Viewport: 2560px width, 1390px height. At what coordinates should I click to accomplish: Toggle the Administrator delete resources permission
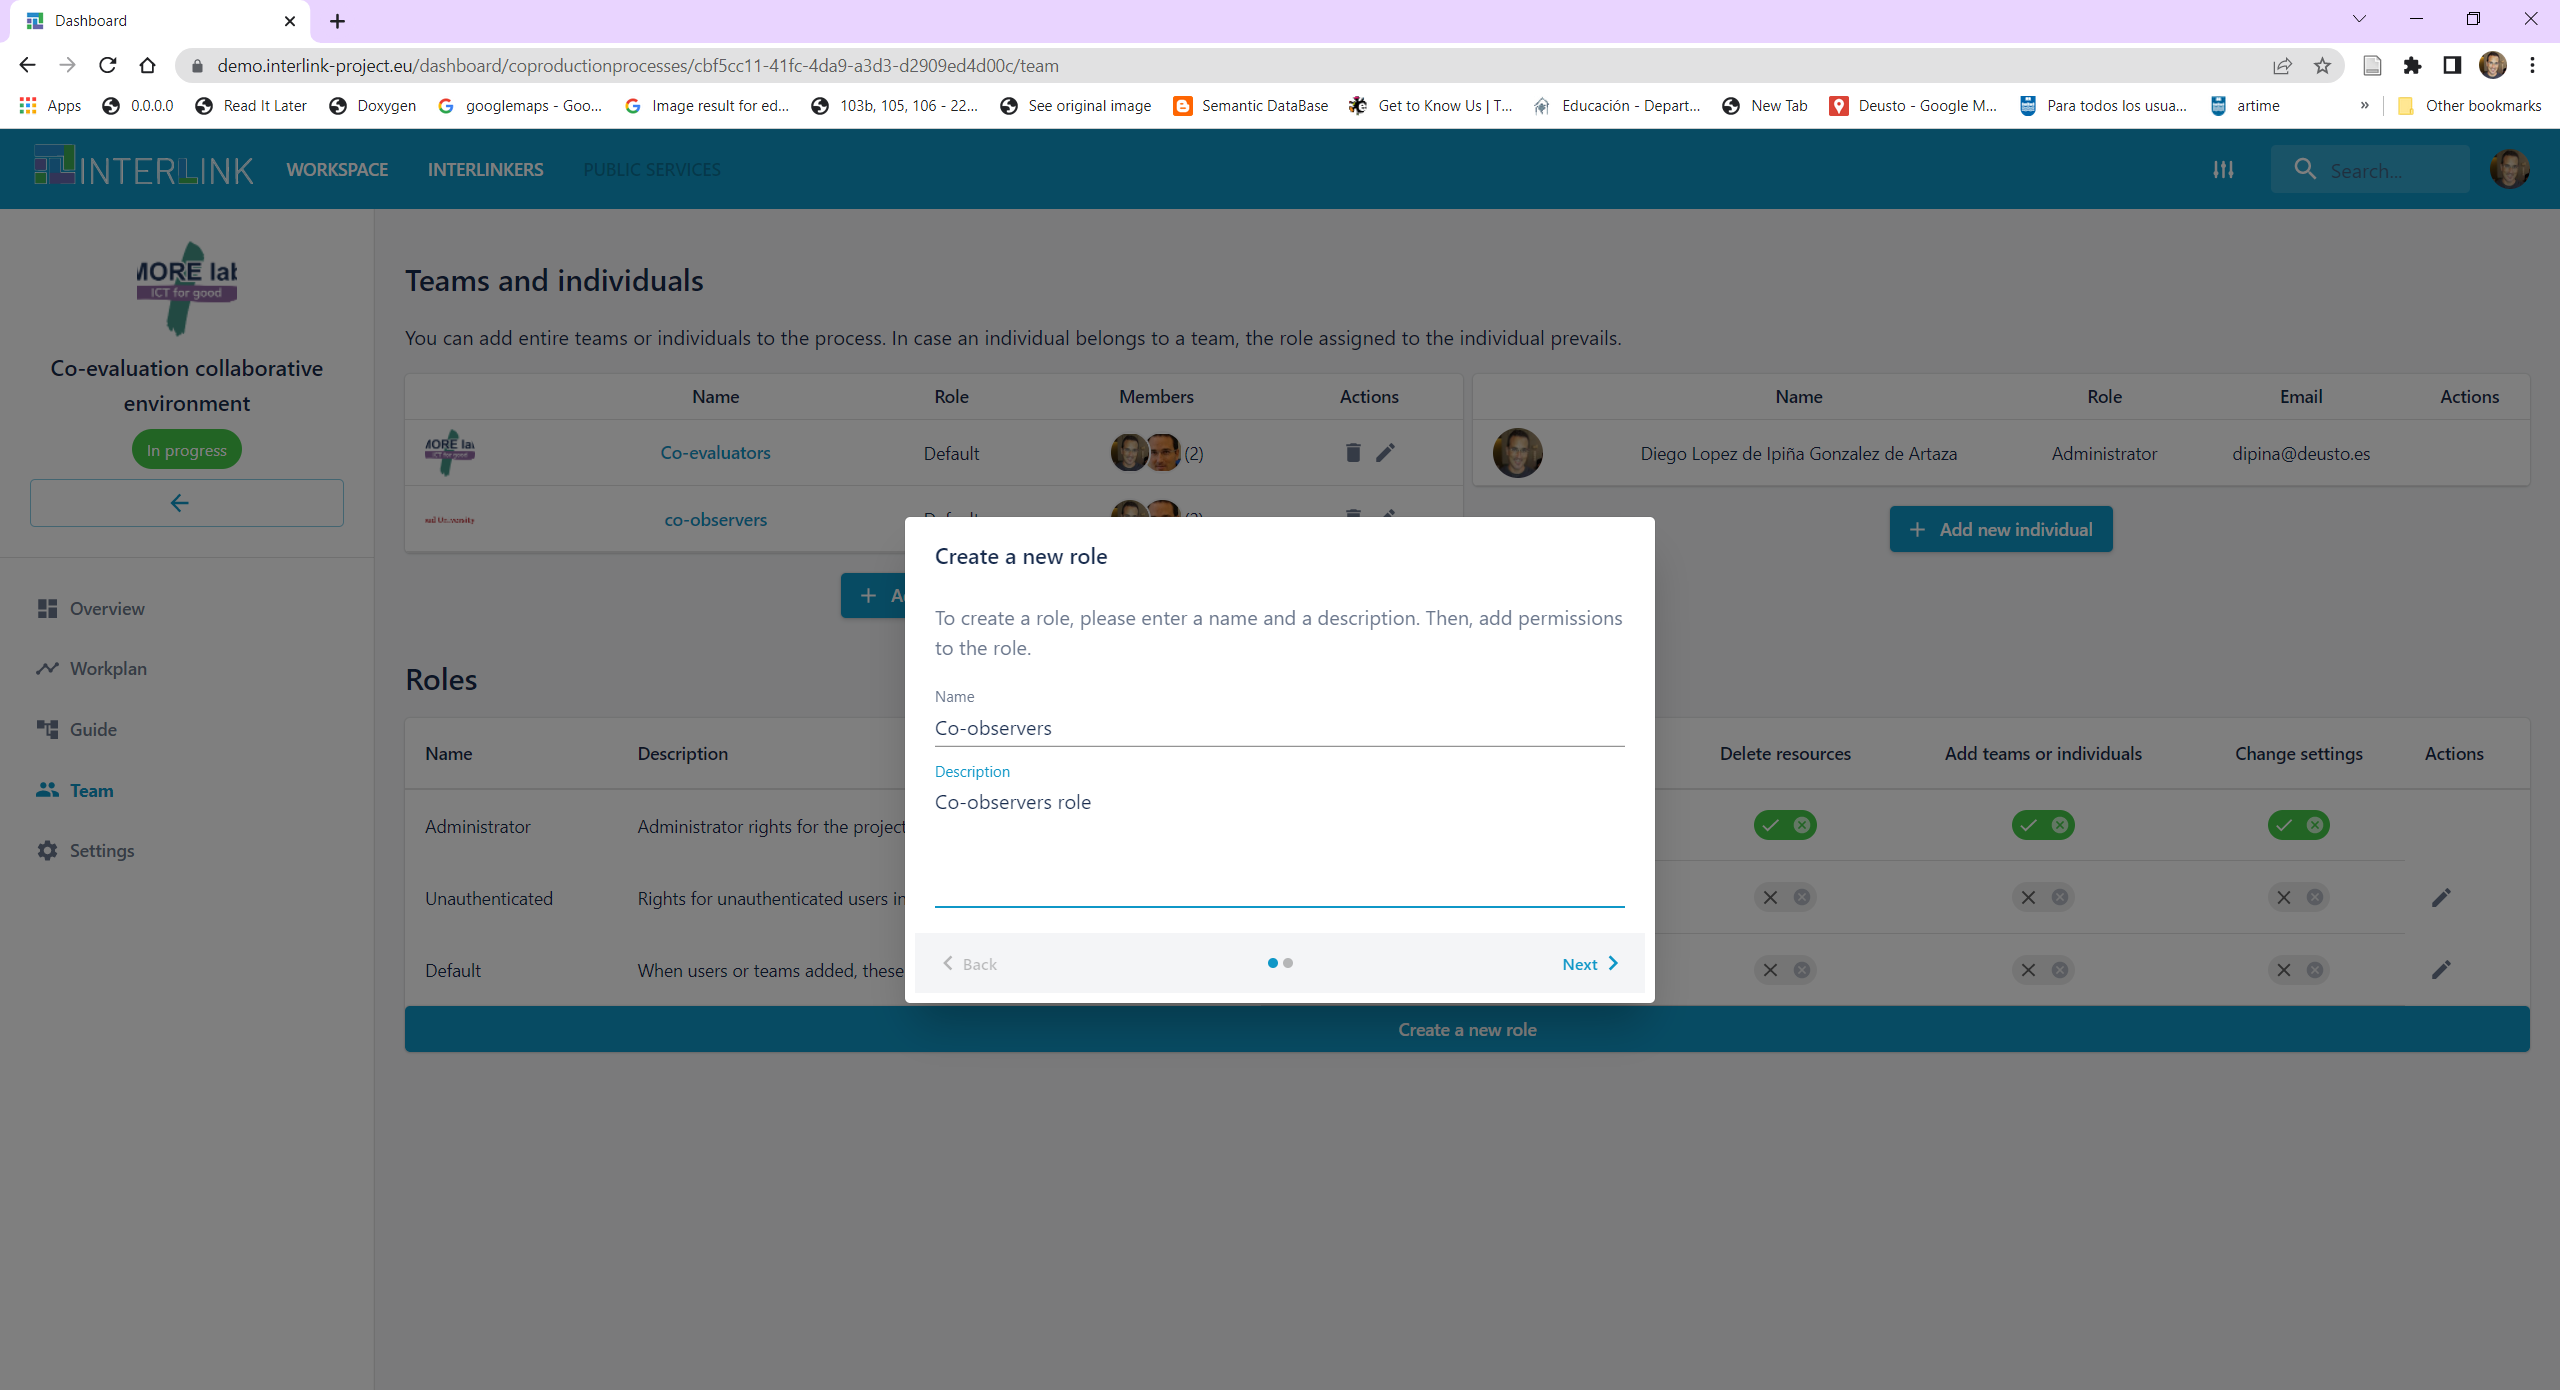point(1785,823)
